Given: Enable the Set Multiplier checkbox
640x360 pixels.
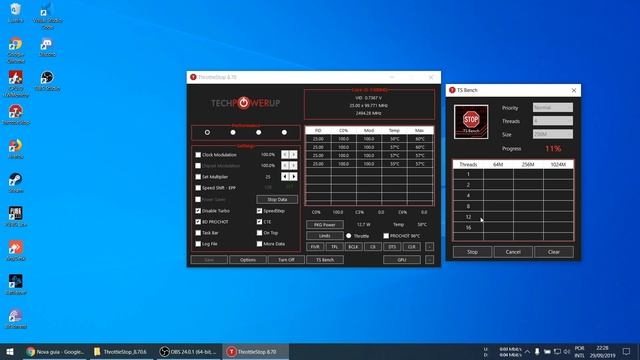Looking at the screenshot, I should pyautogui.click(x=198, y=177).
